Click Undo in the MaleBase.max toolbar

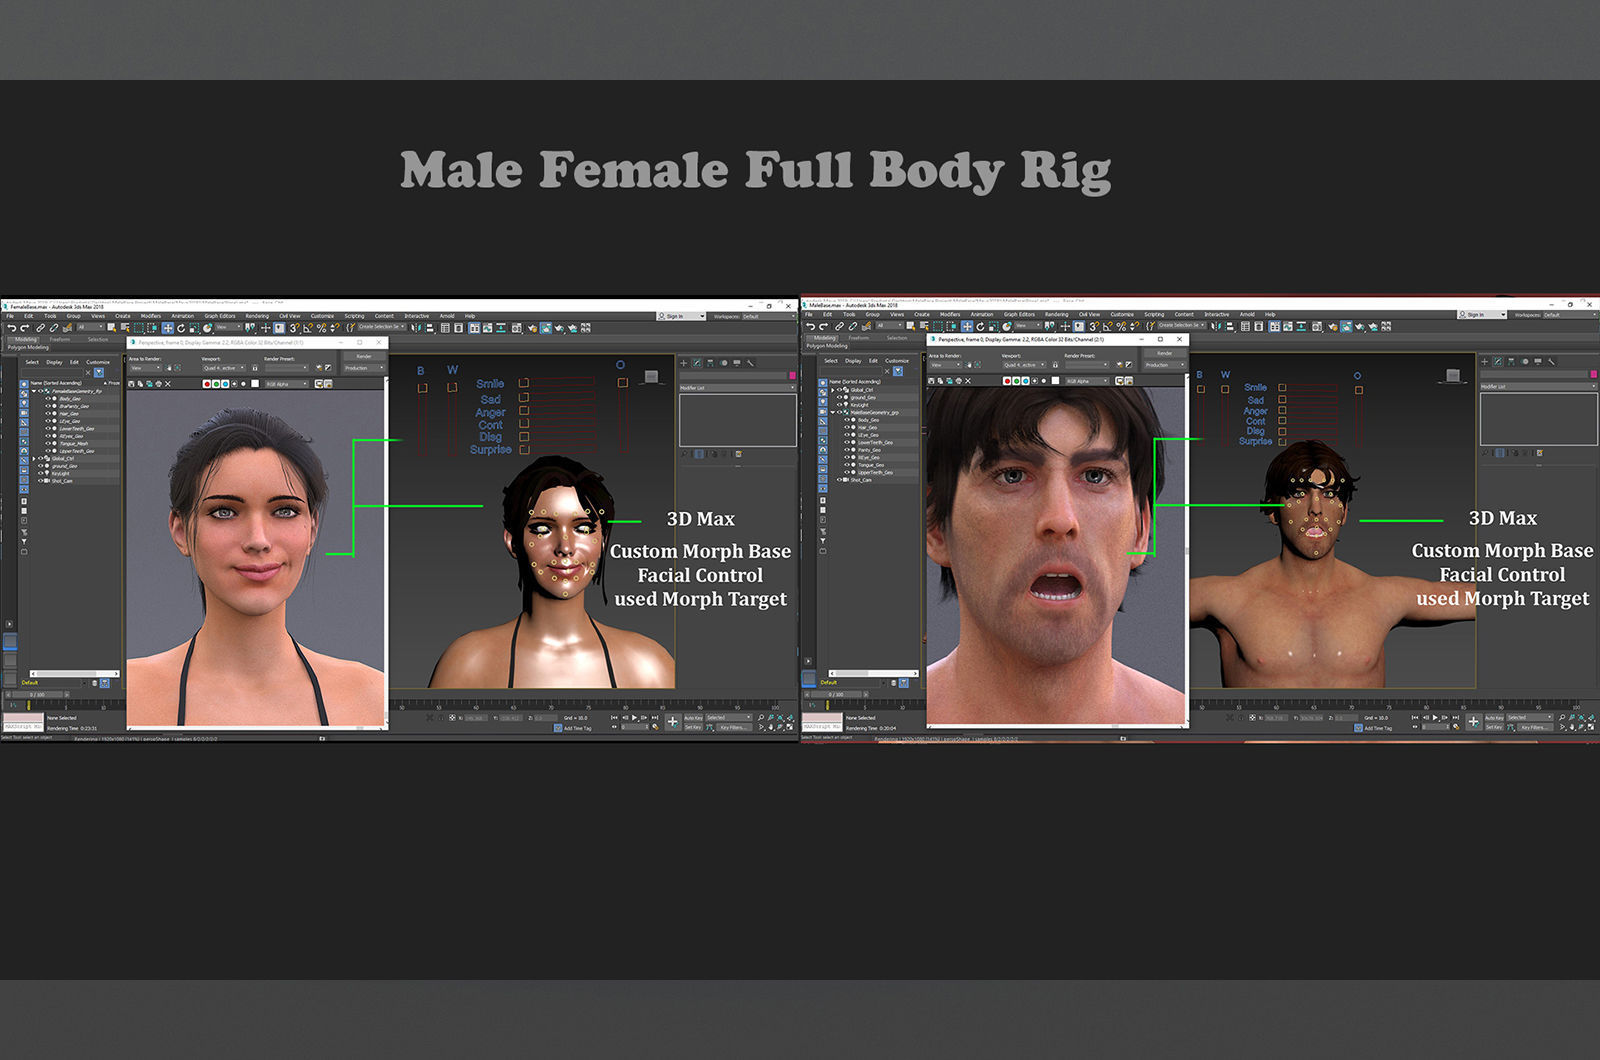[811, 326]
